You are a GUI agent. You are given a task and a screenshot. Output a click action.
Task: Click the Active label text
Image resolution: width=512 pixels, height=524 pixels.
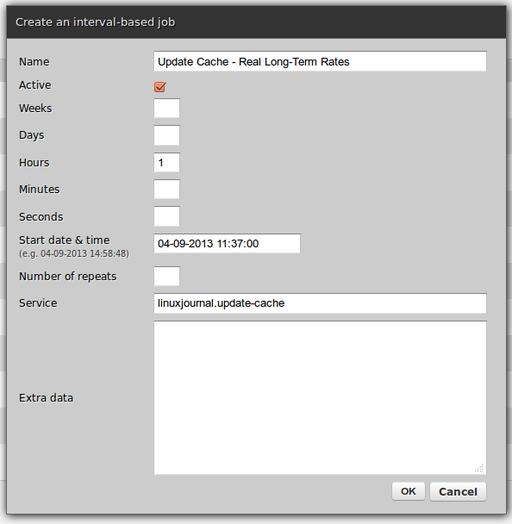tap(35, 85)
